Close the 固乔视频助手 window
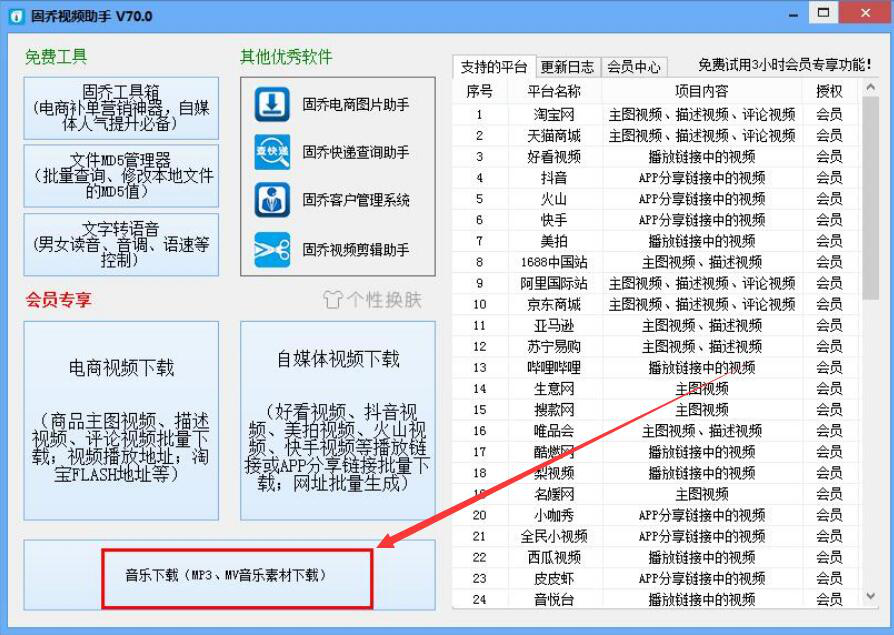 click(x=865, y=13)
